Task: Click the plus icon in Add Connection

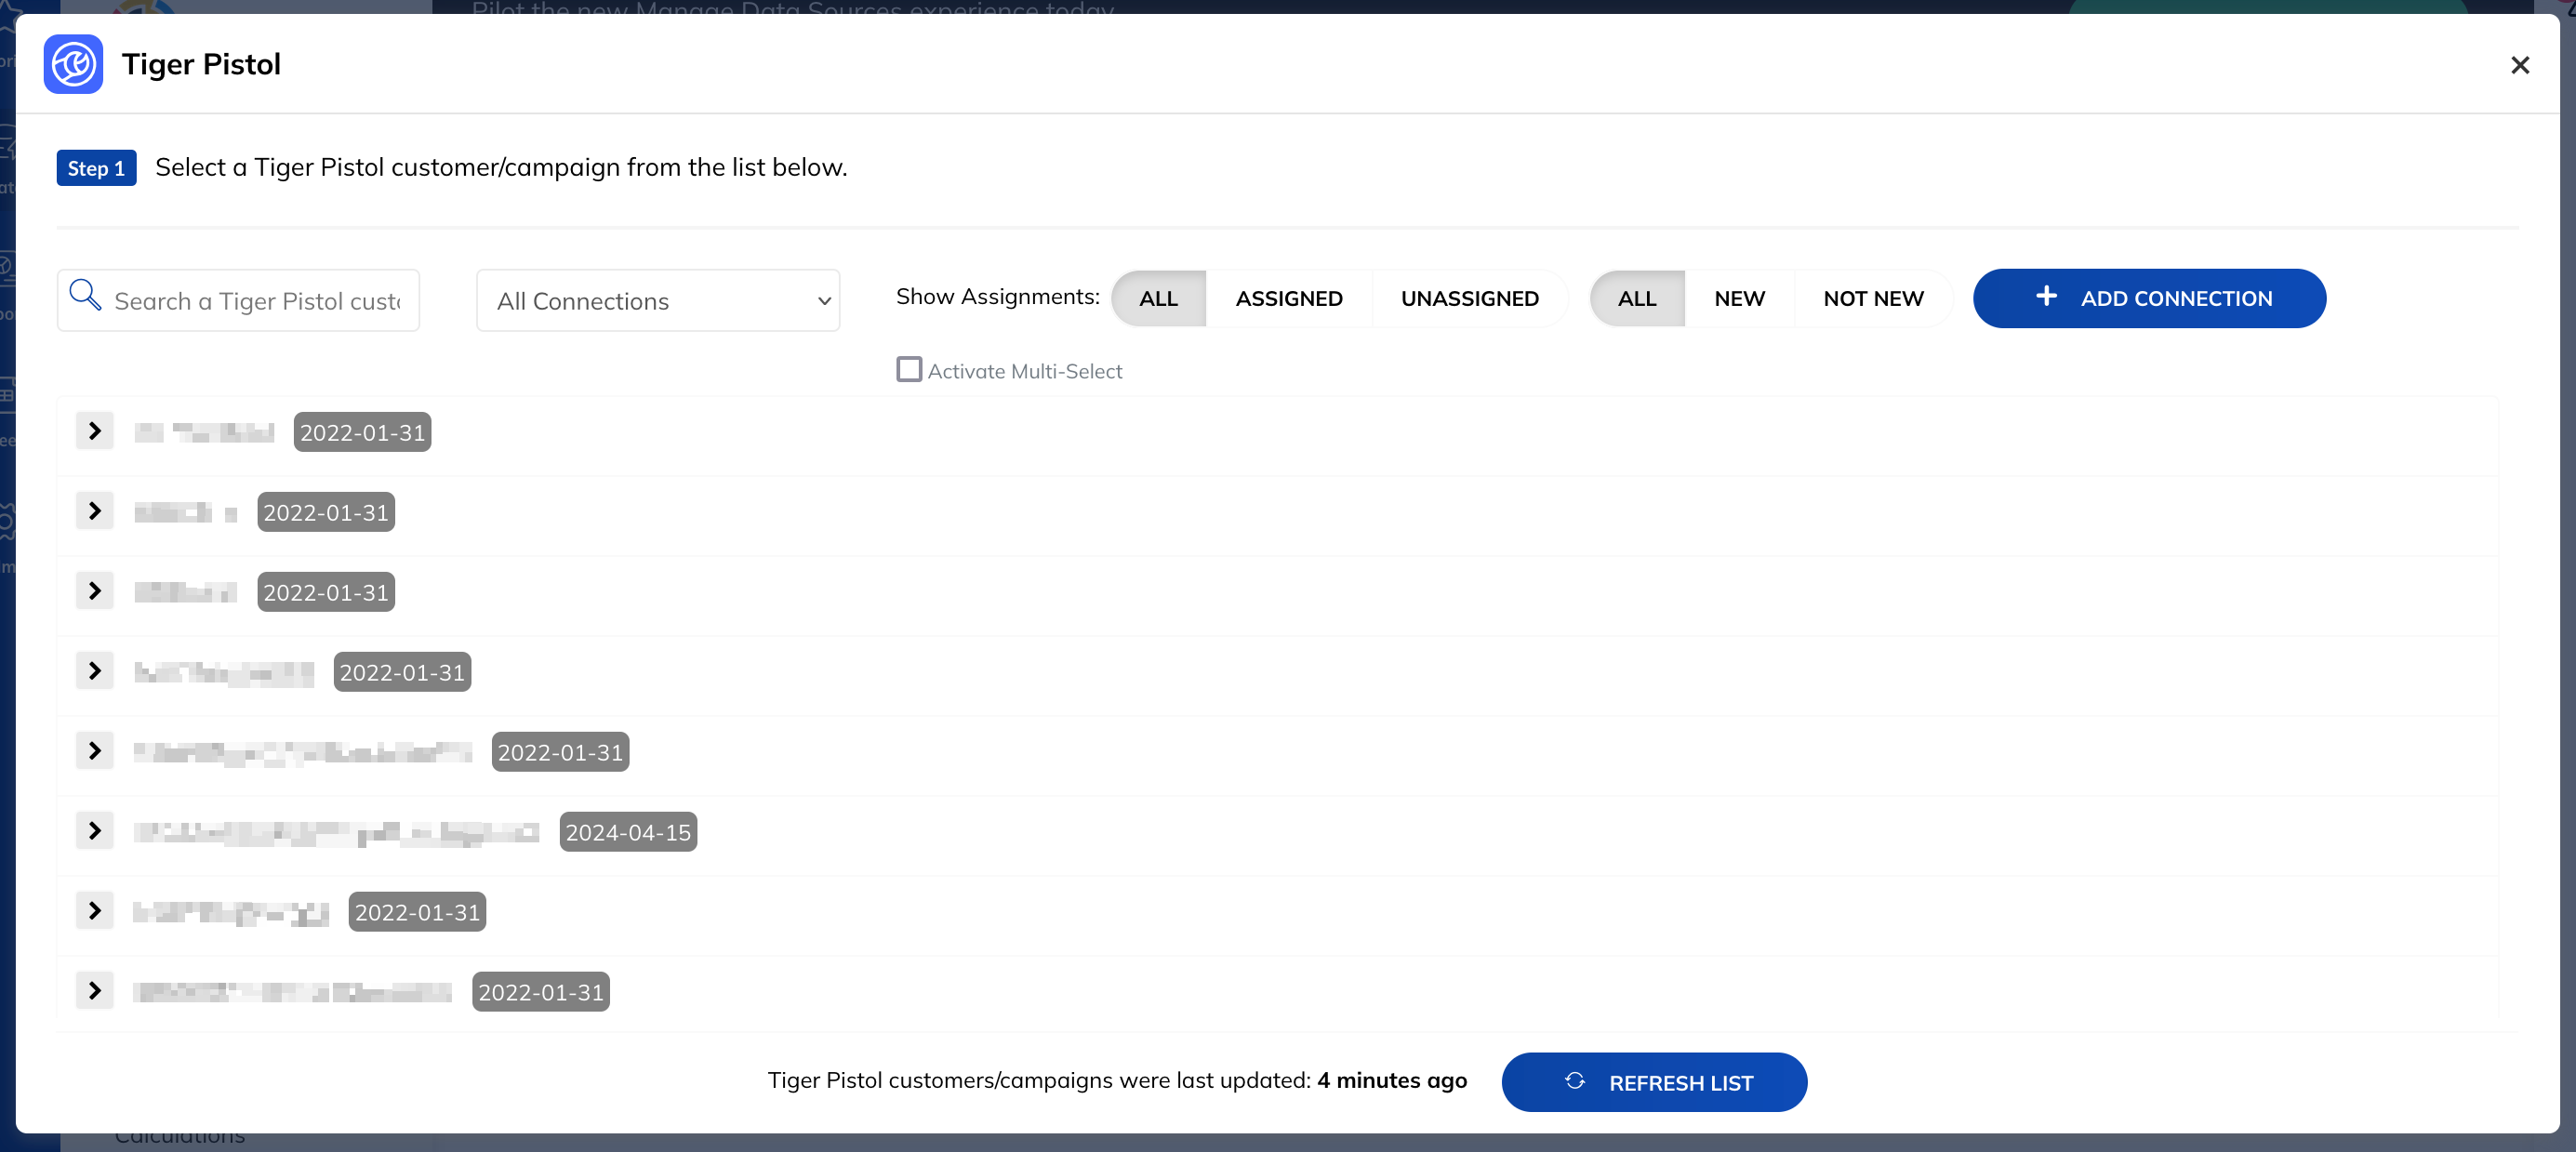Action: pos(2046,296)
